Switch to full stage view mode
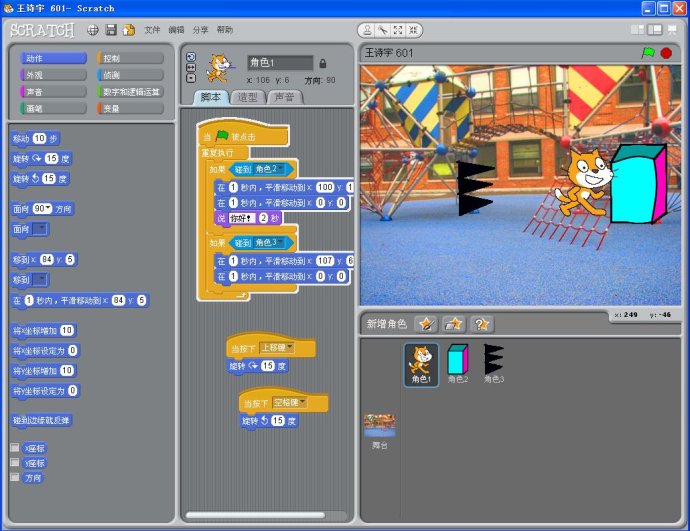 tap(655, 29)
